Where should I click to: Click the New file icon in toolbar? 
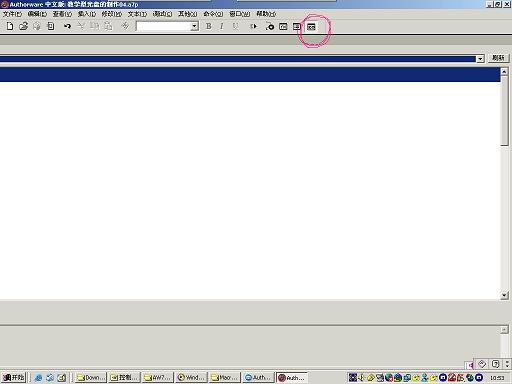point(10,26)
